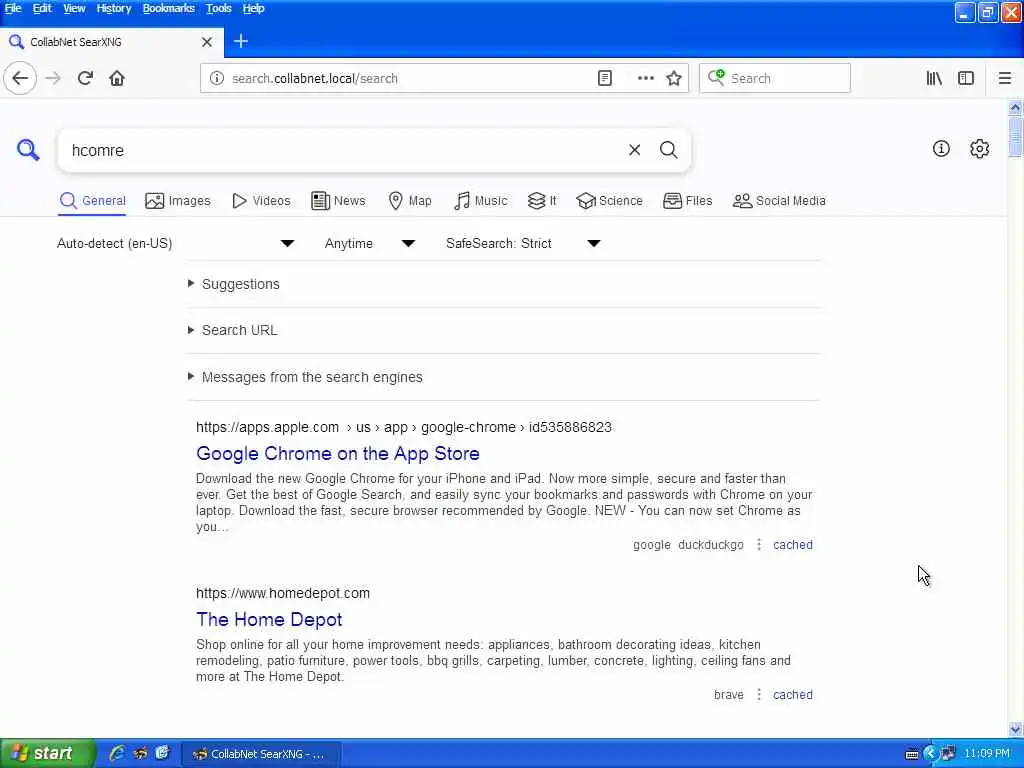Open the SafeSearch: Strict dropdown
The height and width of the screenshot is (768, 1024).
pos(523,244)
